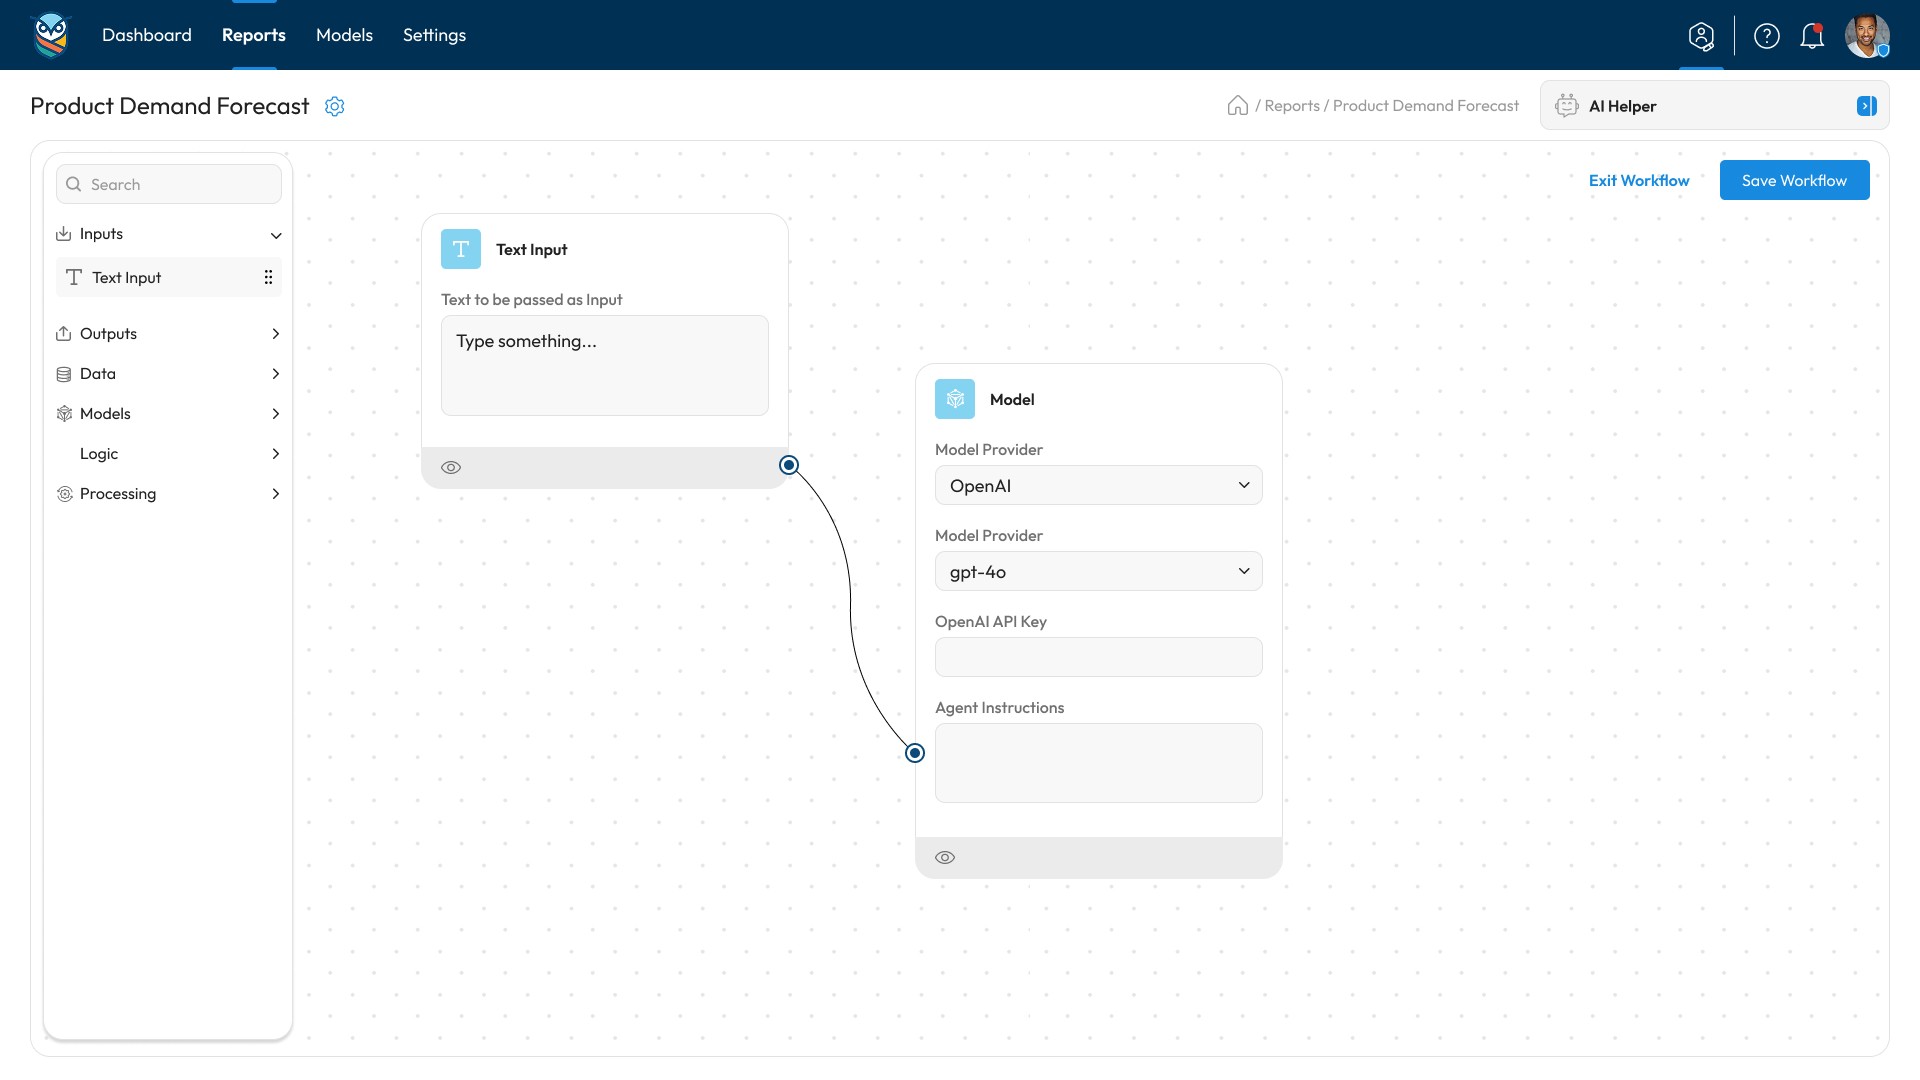Open the gpt-4o model dropdown
This screenshot has width=1920, height=1080.
1098,571
